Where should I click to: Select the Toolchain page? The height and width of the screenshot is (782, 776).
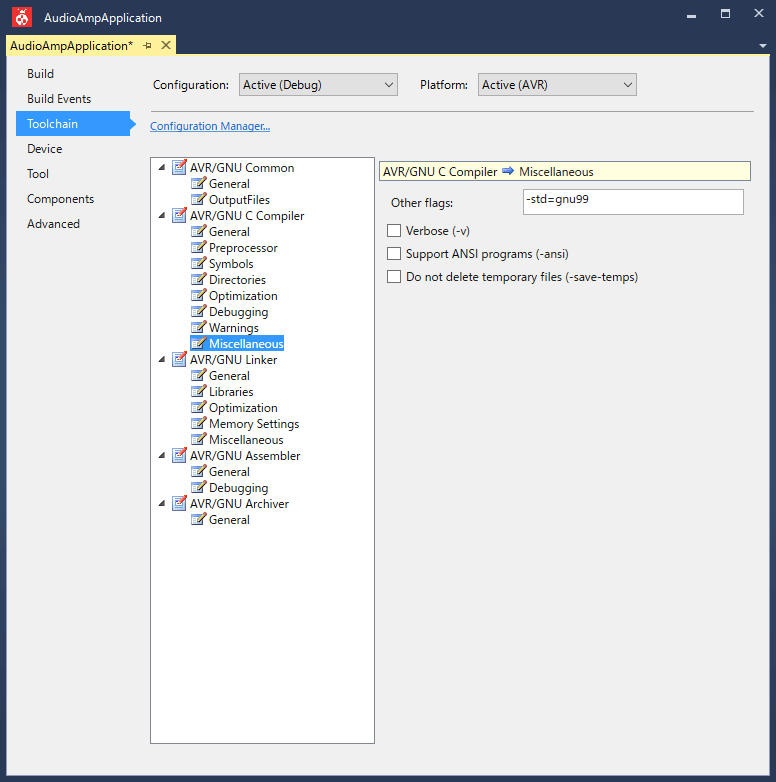pyautogui.click(x=73, y=124)
